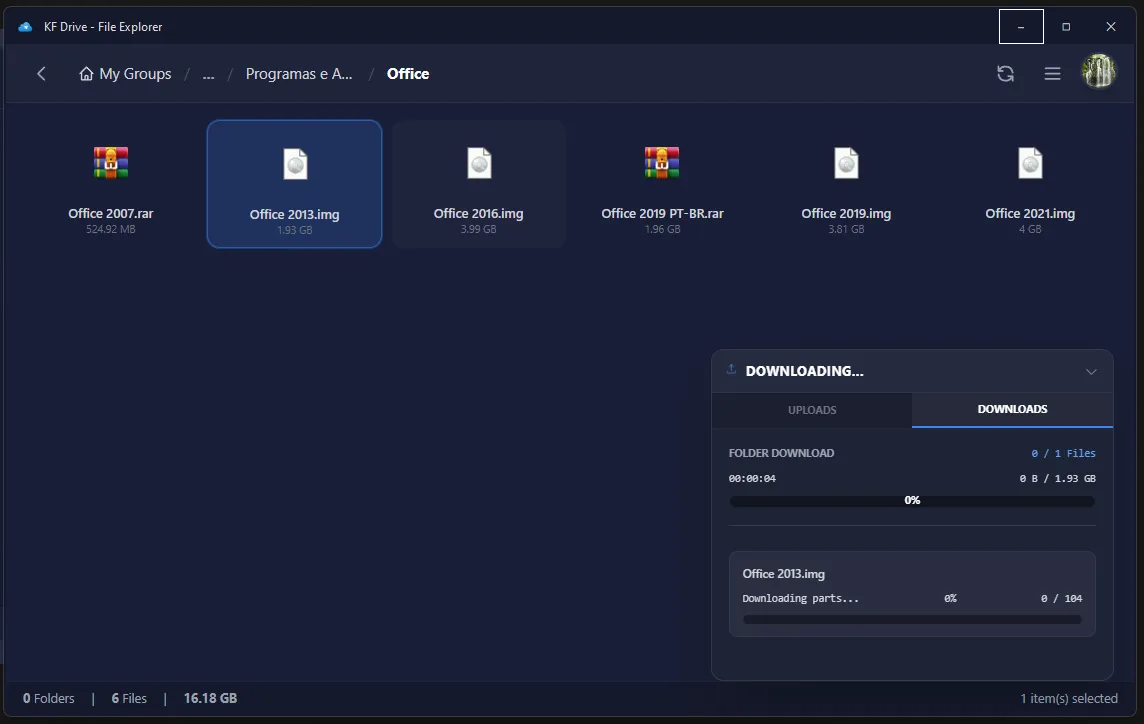The width and height of the screenshot is (1144, 724).
Task: Click the KF Drive cloud app icon
Action: pos(26,27)
